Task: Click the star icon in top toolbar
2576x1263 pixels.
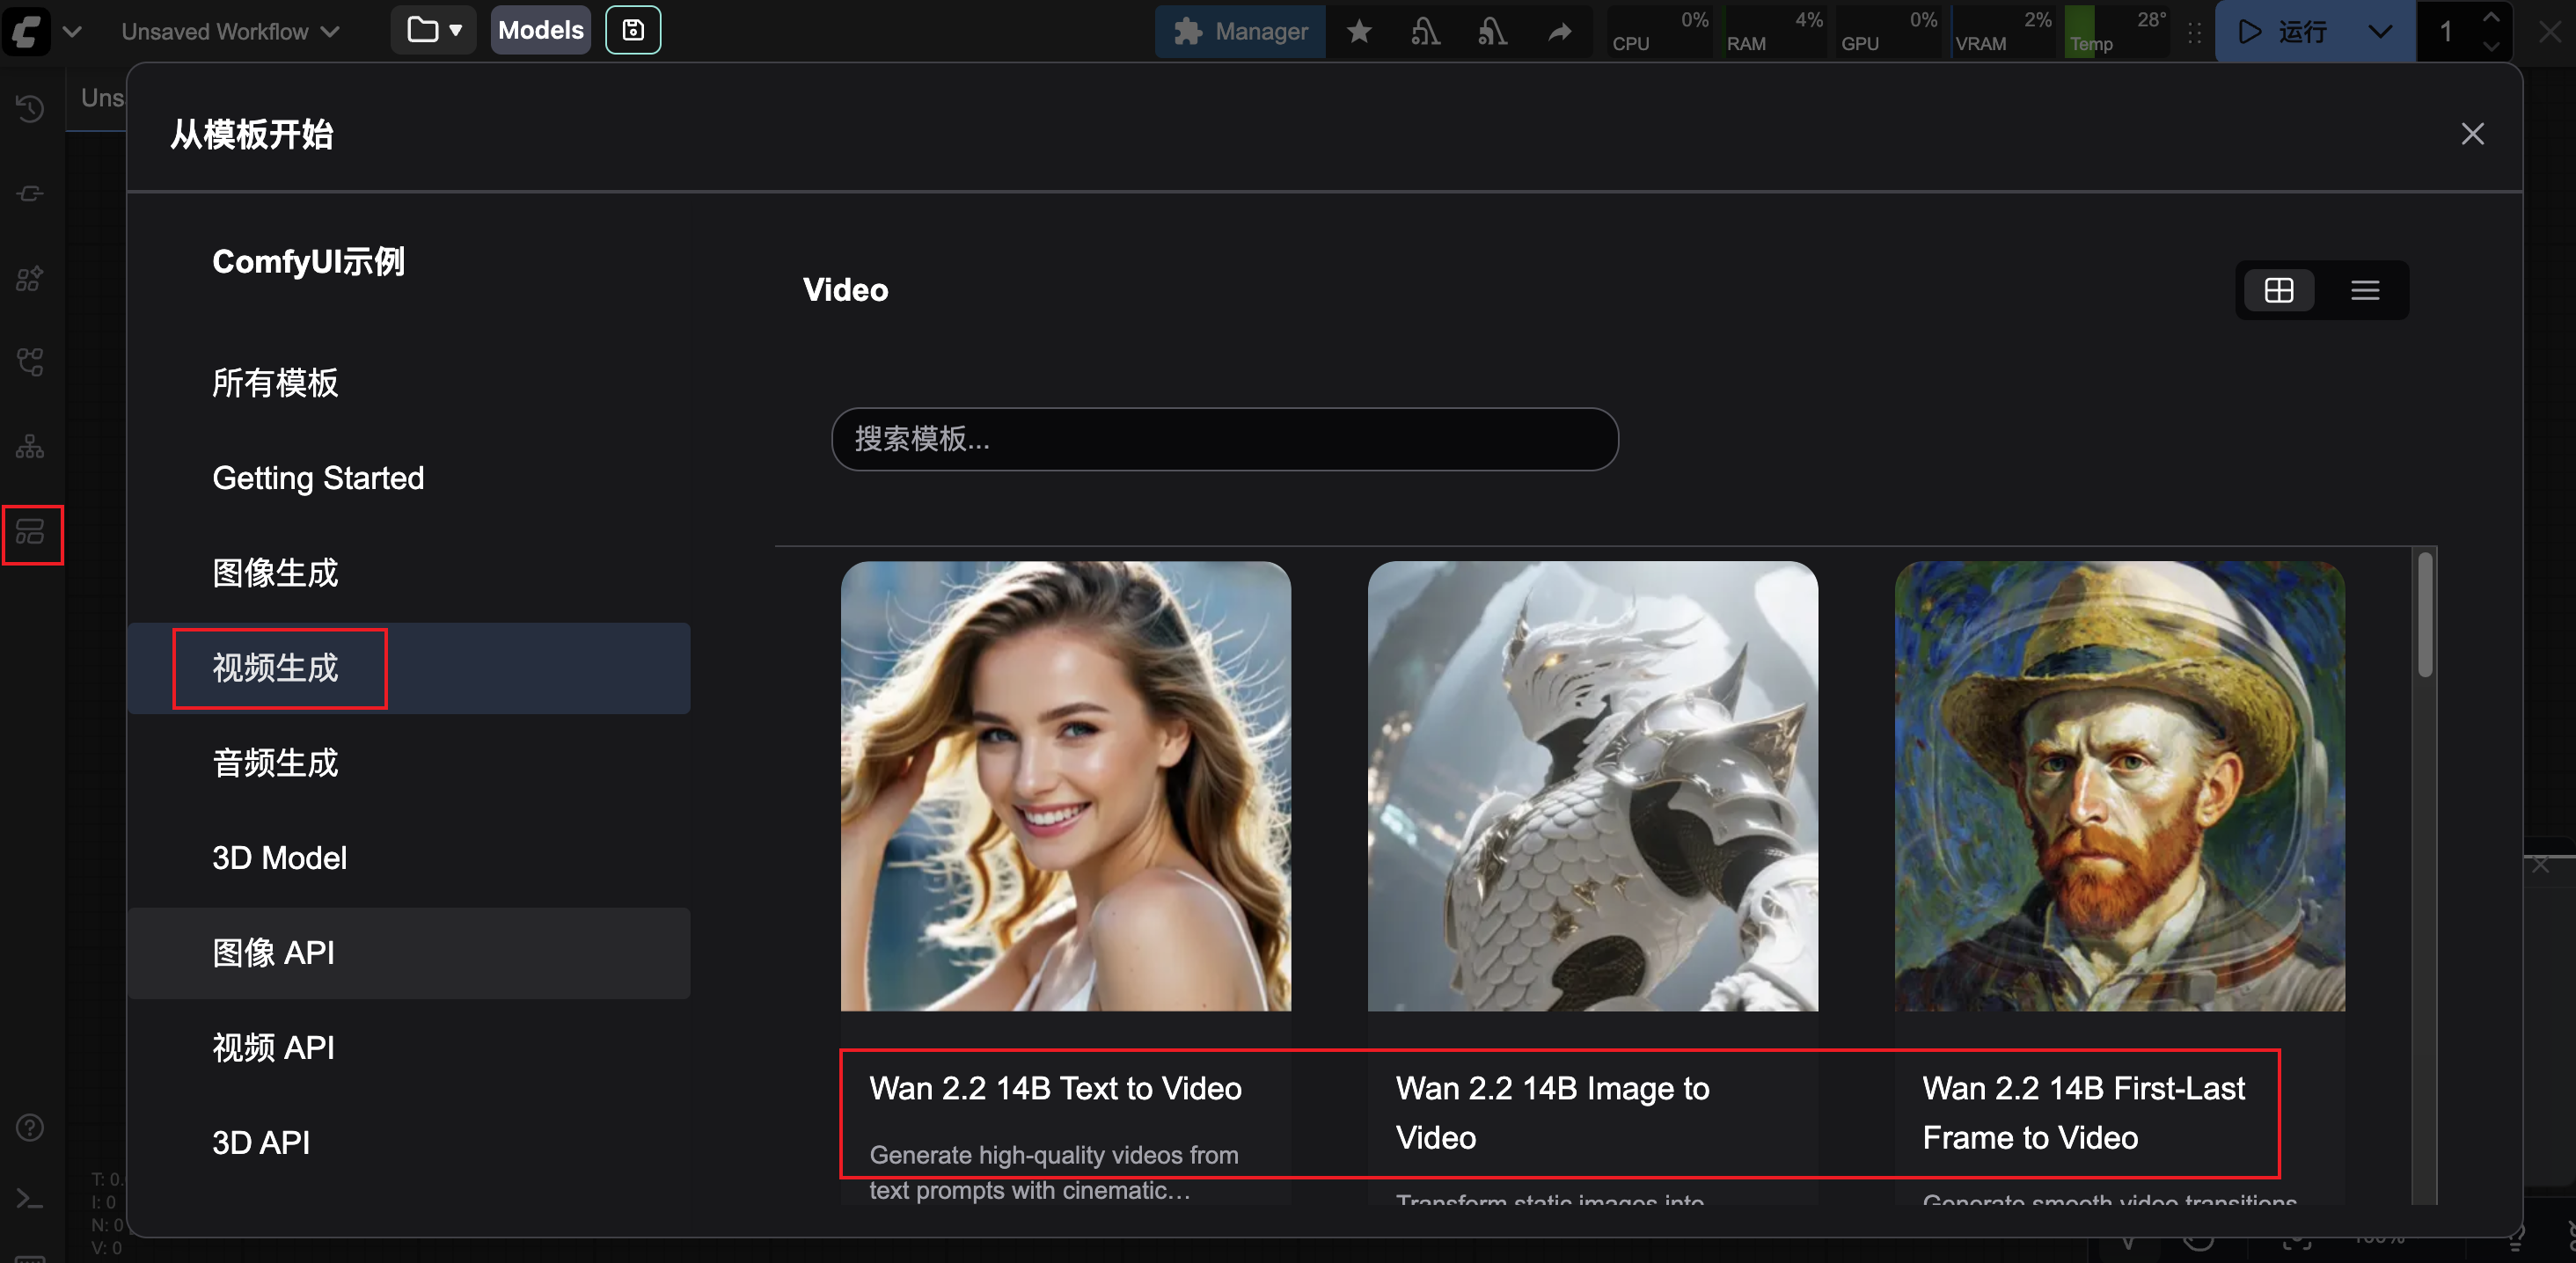Action: coord(1358,32)
